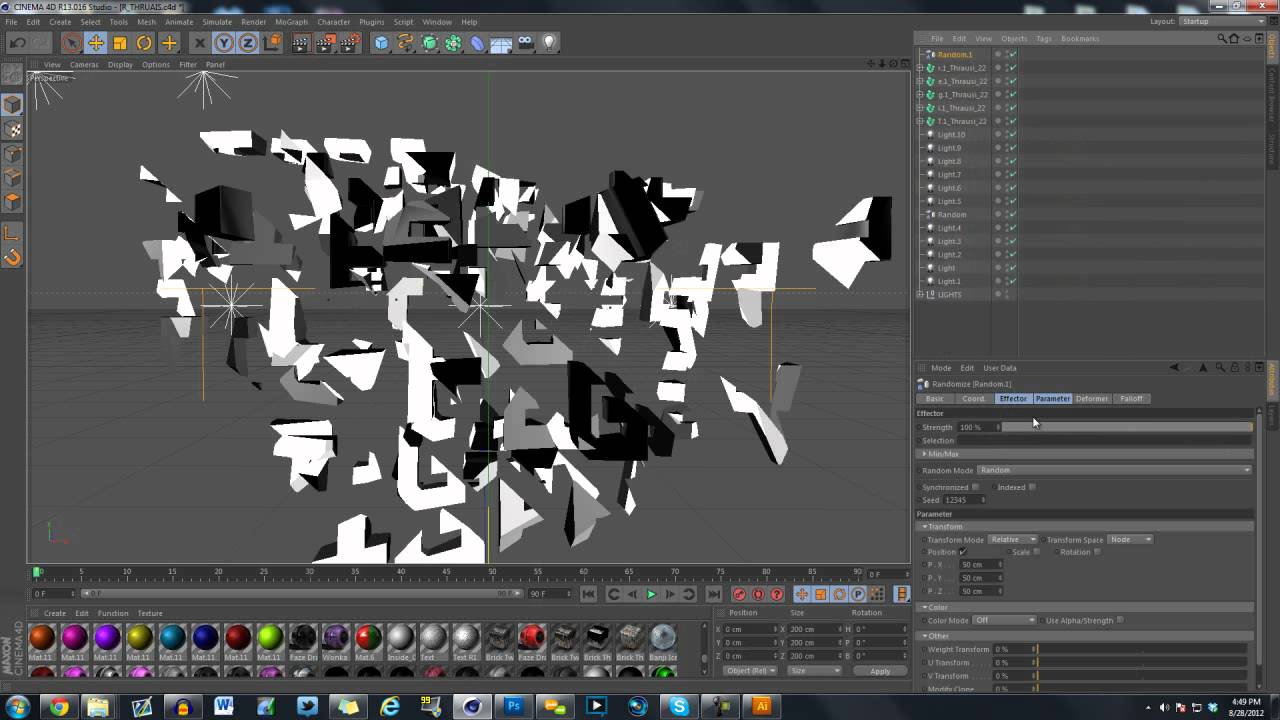This screenshot has height=720, width=1280.
Task: Switch to the Falloff tab
Action: 1131,399
